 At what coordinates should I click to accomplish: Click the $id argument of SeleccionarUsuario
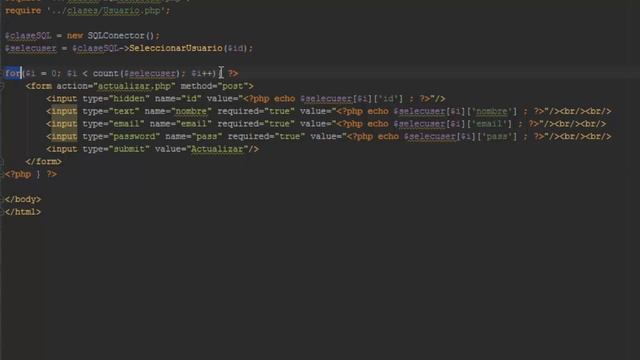click(236, 49)
